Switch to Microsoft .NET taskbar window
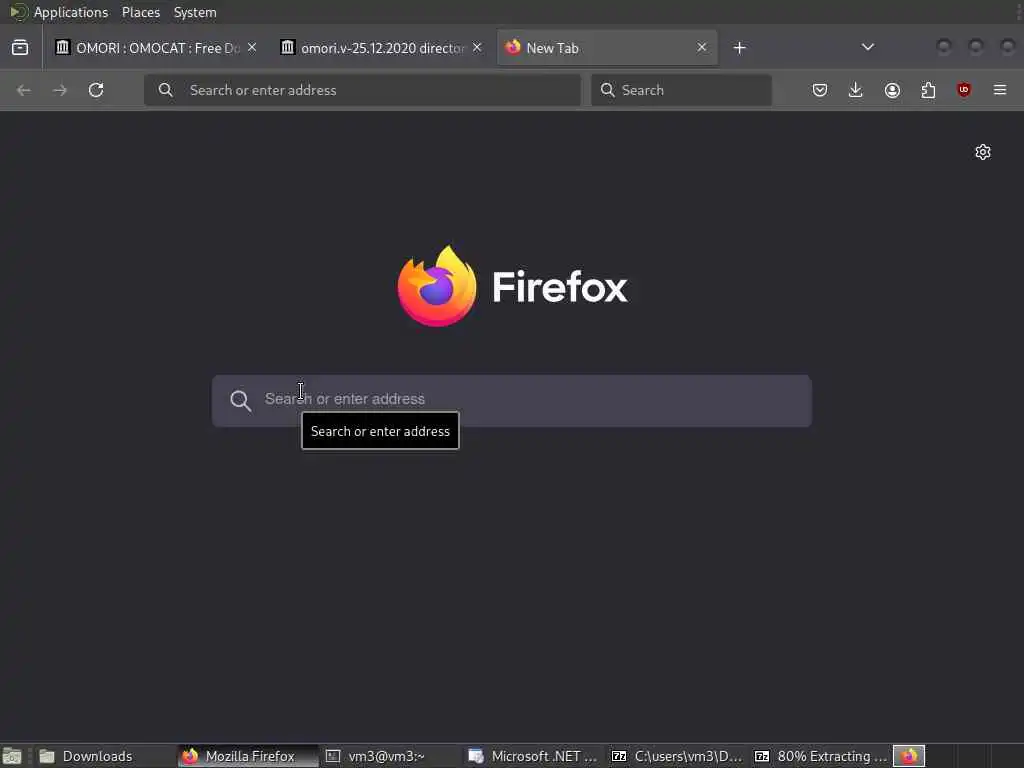This screenshot has height=768, width=1024. (x=534, y=756)
